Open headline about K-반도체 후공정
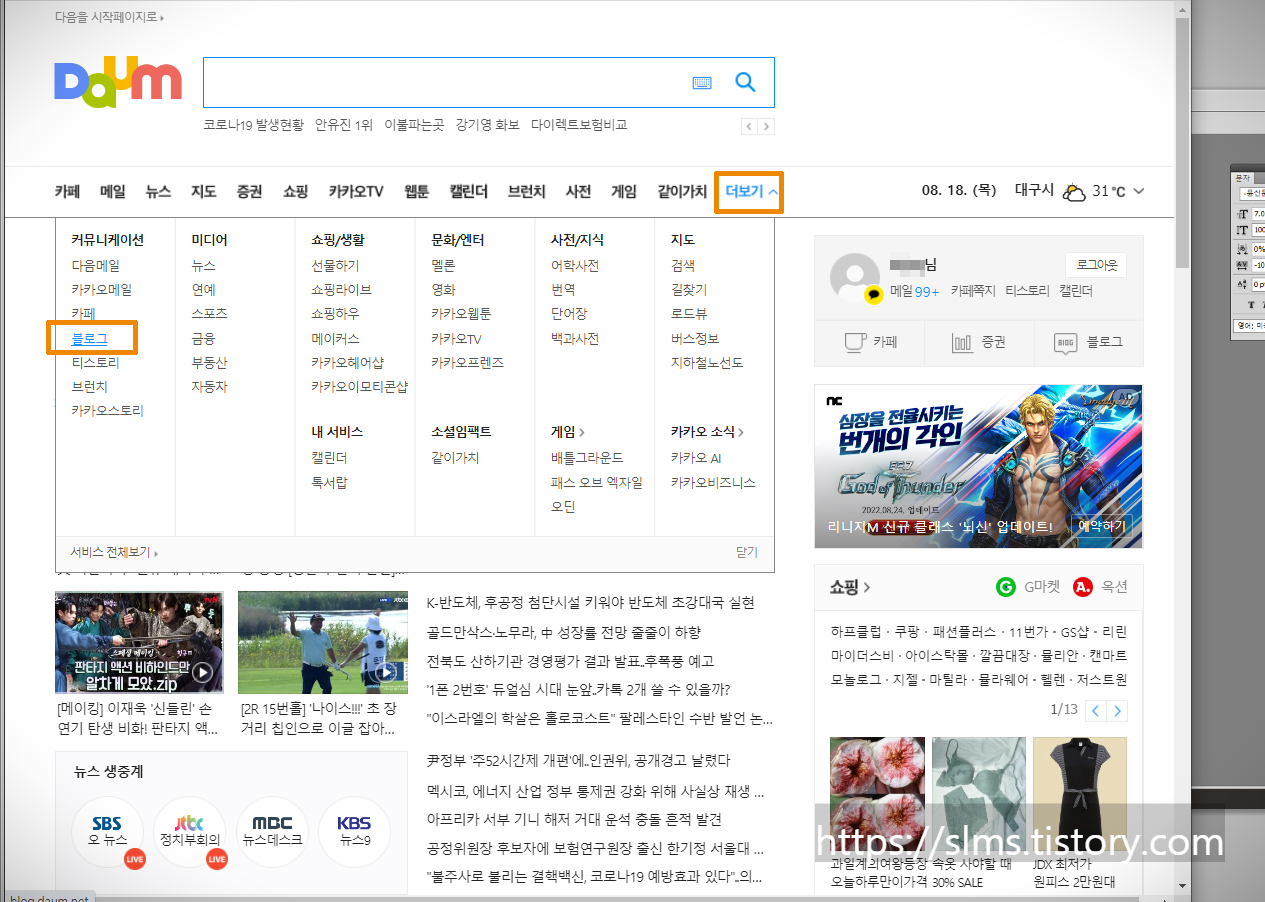Viewport: 1265px width, 902px height. (590, 603)
